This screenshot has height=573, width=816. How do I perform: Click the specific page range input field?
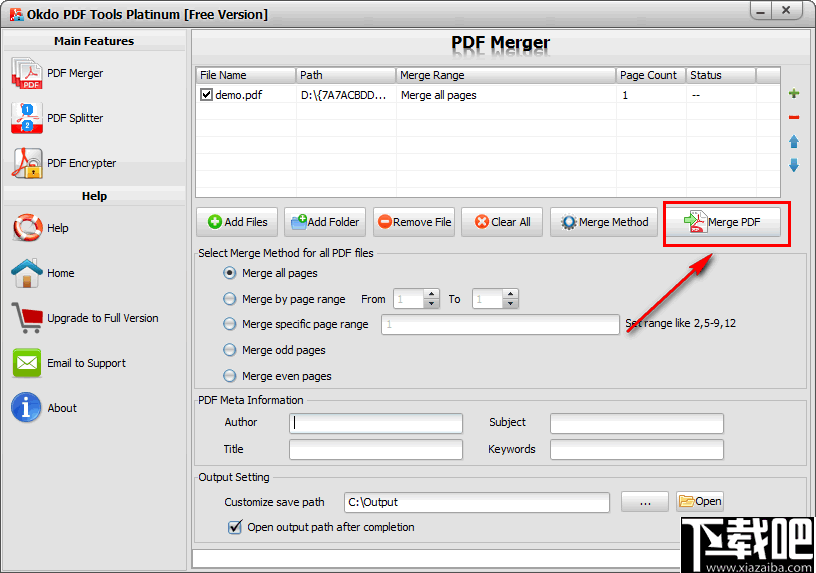[x=500, y=324]
